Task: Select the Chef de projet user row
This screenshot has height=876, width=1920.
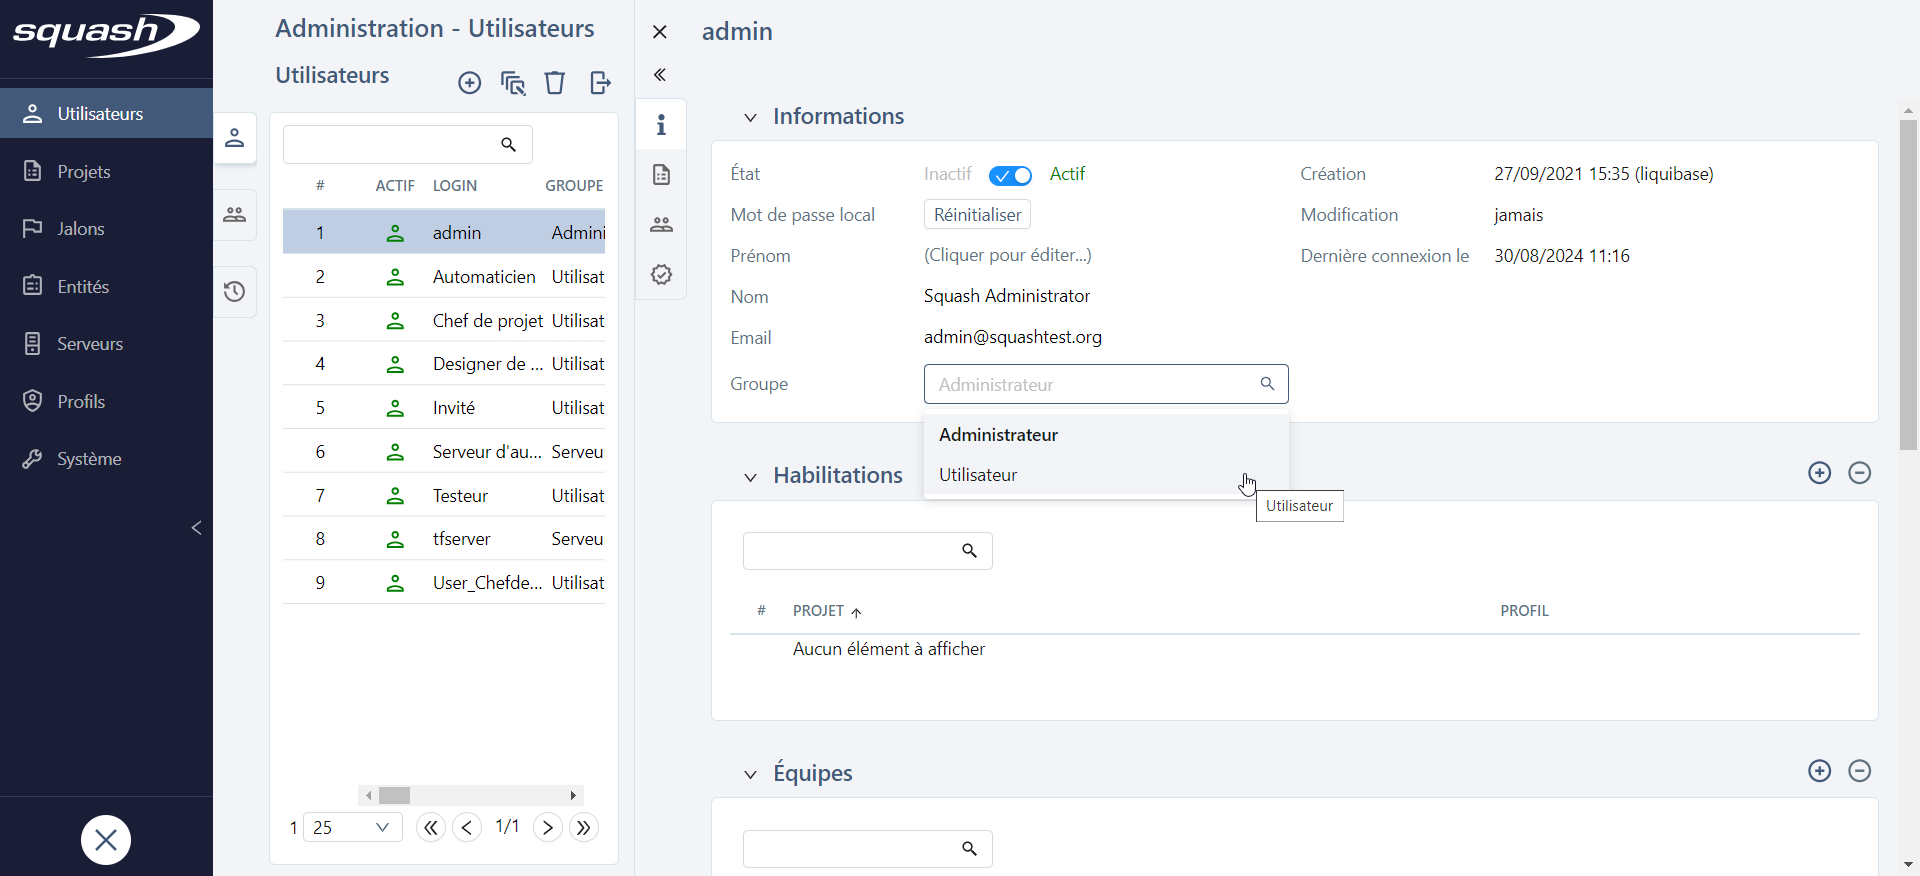Action: (444, 321)
